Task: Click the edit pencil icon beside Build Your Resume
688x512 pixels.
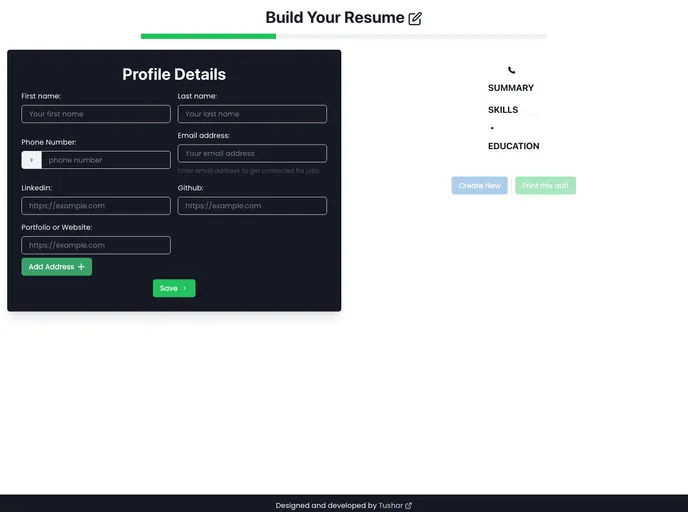Action: [x=415, y=18]
